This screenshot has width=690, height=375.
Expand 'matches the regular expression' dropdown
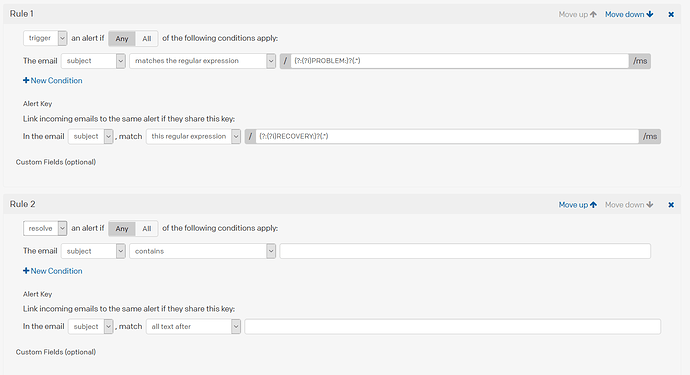[202, 61]
